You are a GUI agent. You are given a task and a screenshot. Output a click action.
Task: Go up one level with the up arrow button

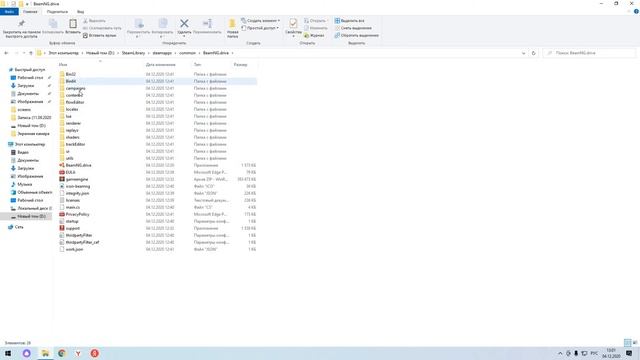(31, 53)
